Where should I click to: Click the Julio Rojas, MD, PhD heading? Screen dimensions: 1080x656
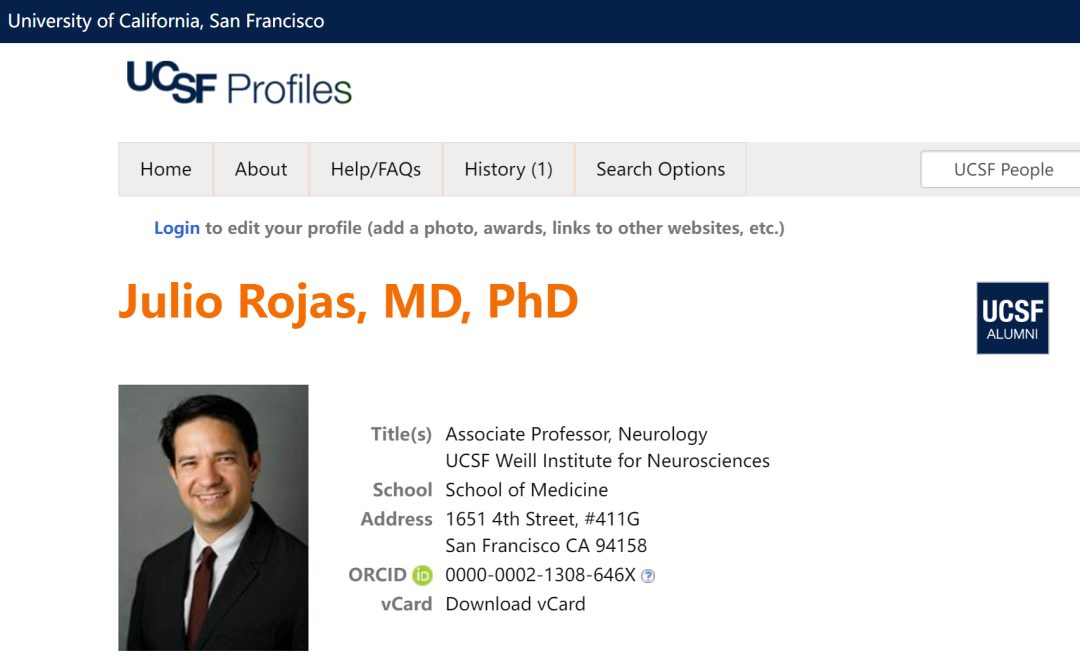click(348, 301)
